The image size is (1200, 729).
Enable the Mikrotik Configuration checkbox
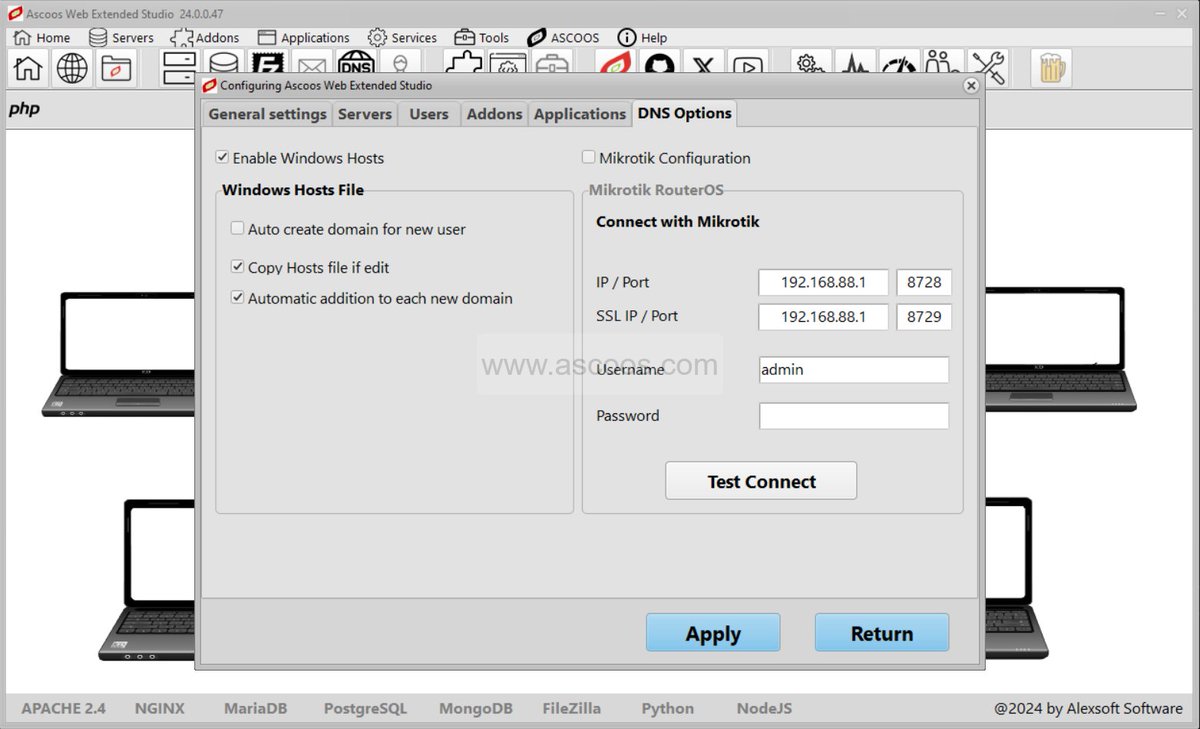[589, 158]
